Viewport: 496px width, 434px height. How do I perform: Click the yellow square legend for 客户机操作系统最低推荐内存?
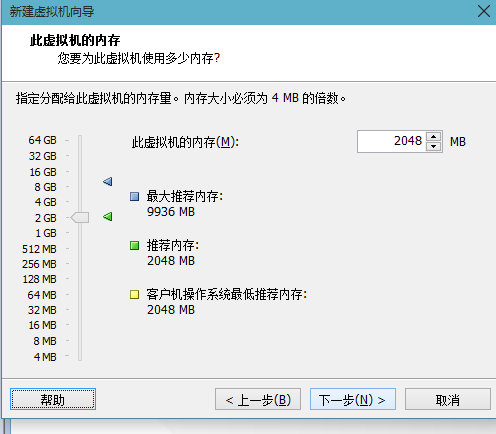point(134,295)
